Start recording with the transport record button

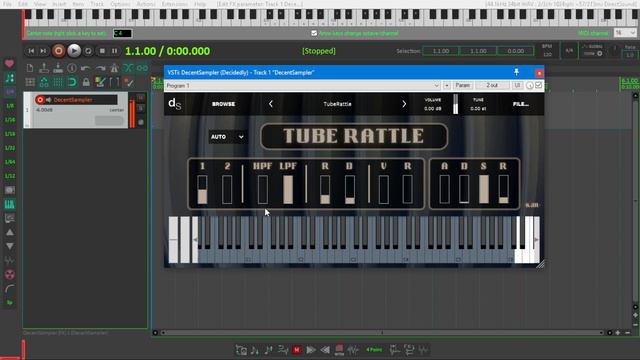[59, 51]
